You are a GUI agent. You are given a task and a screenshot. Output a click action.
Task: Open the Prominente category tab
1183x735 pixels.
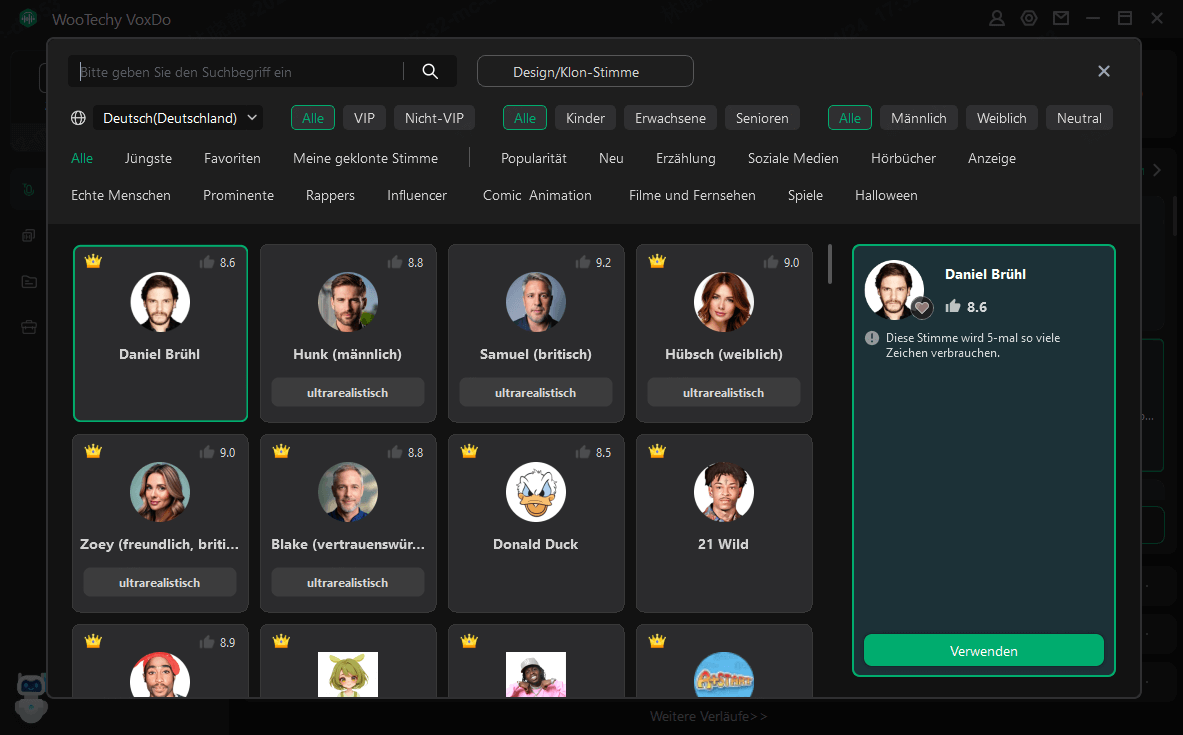tap(238, 195)
